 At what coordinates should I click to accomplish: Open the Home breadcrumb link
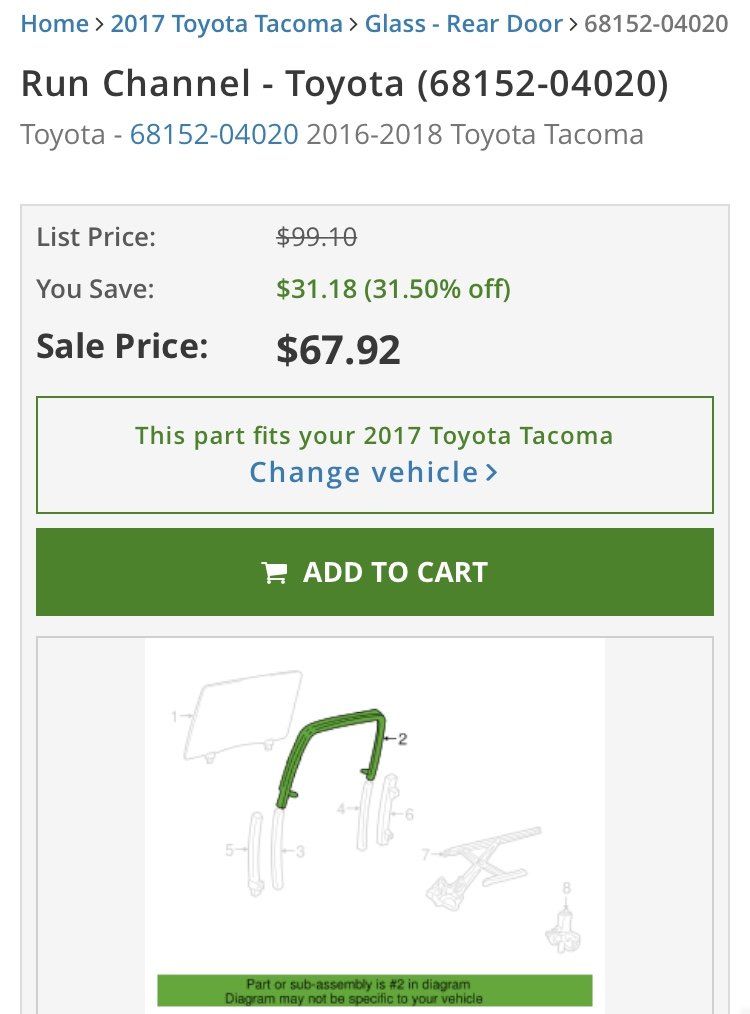(54, 24)
